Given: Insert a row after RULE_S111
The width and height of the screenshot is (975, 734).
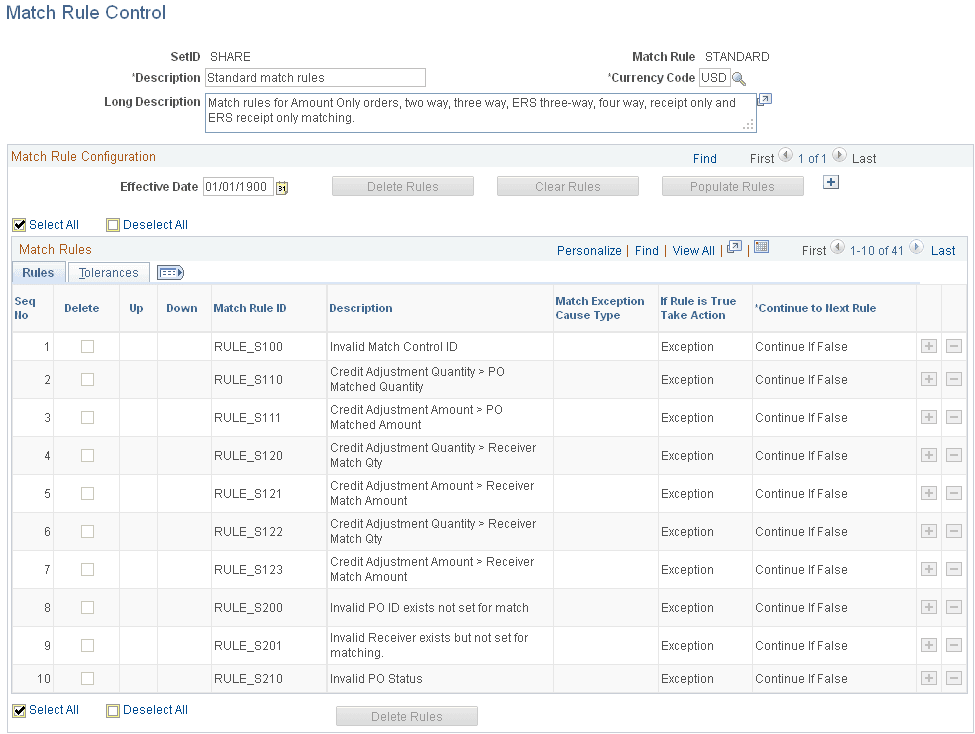Looking at the screenshot, I should click(928, 417).
